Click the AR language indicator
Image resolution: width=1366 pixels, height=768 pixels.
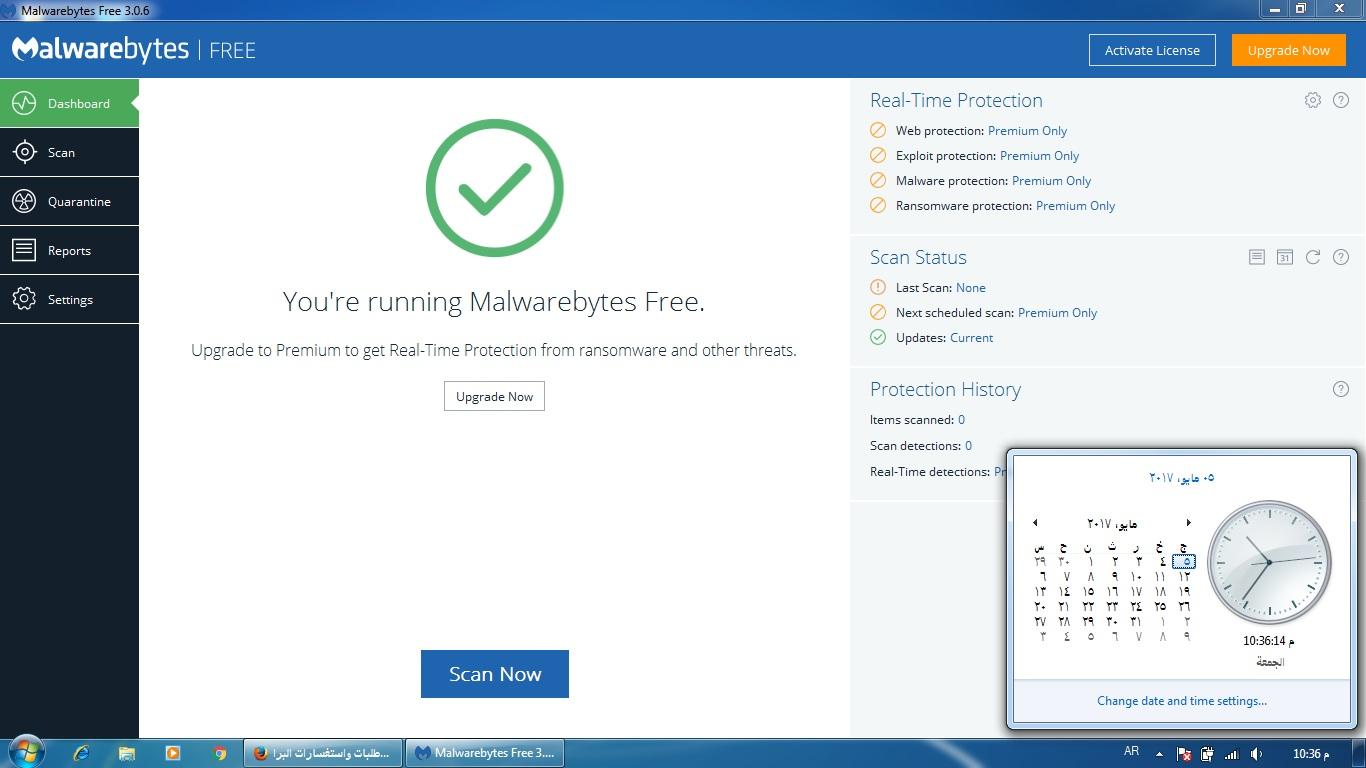pos(1131,752)
